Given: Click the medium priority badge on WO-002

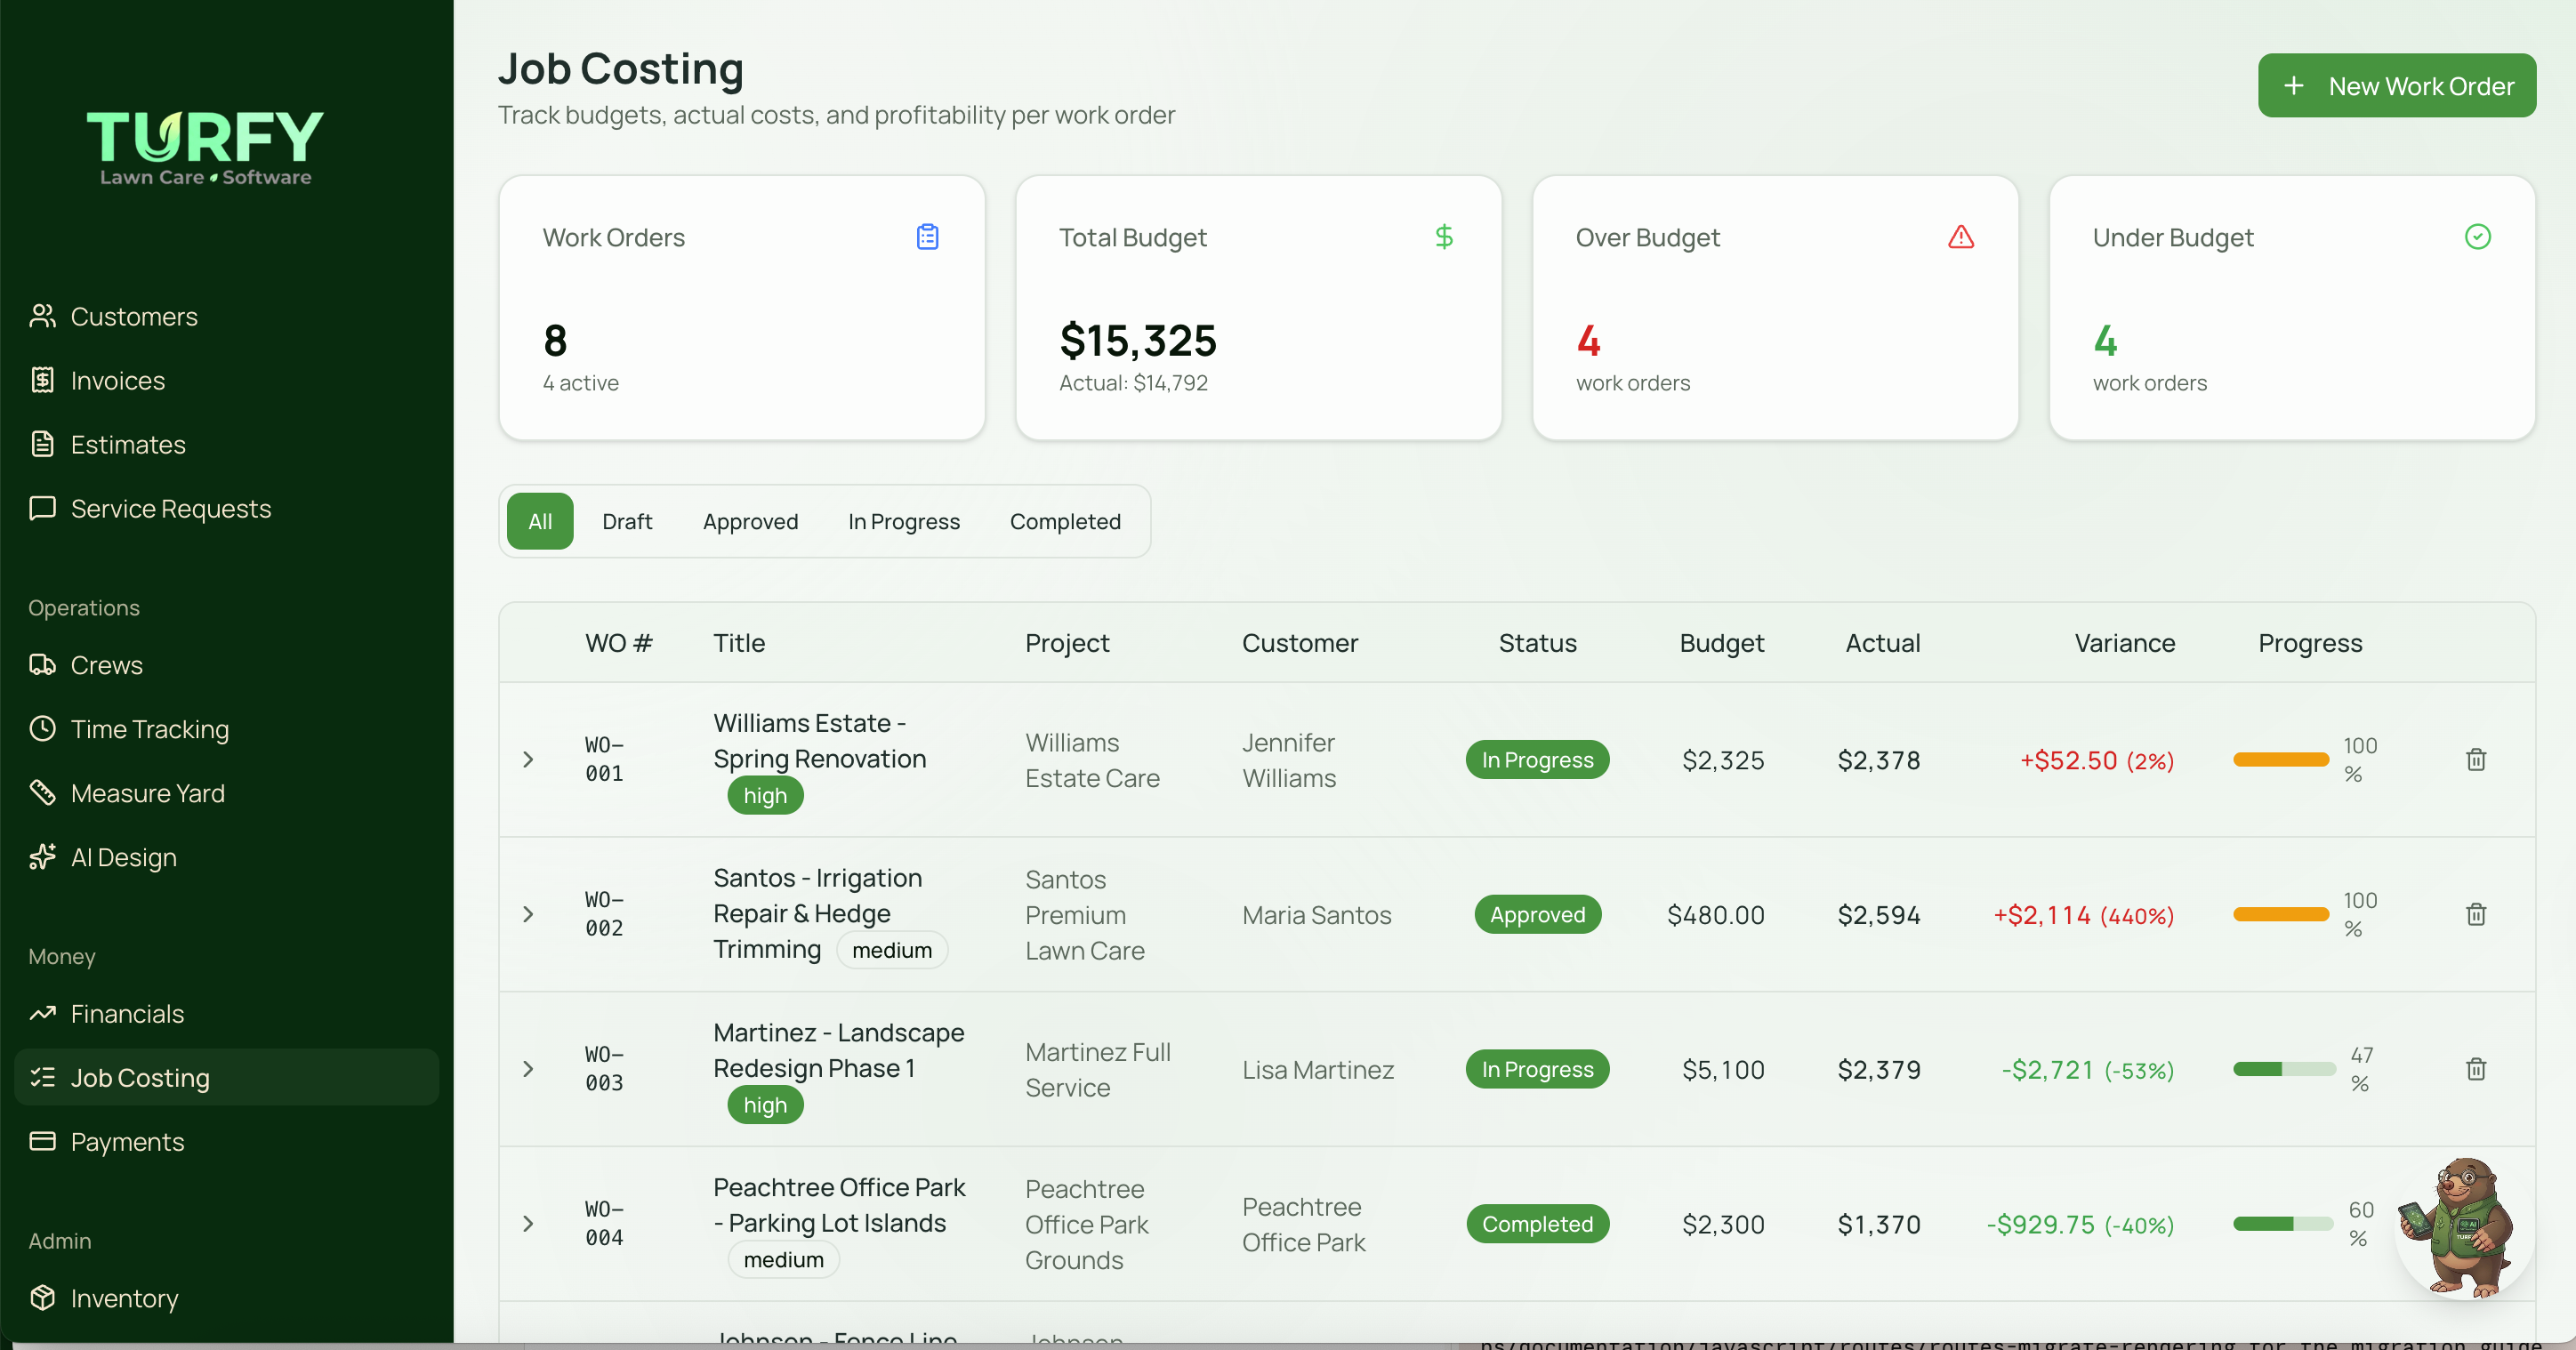Looking at the screenshot, I should [x=891, y=950].
